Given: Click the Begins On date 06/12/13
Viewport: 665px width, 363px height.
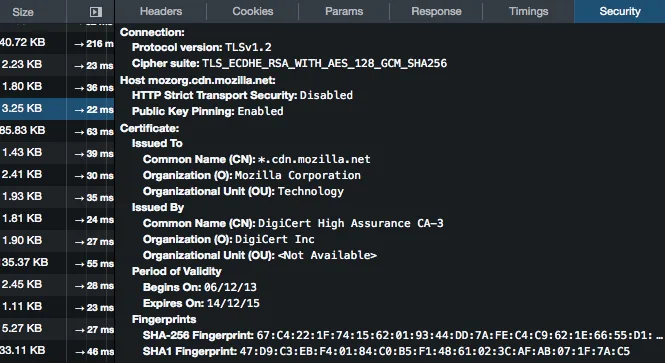Looking at the screenshot, I should coord(230,288).
